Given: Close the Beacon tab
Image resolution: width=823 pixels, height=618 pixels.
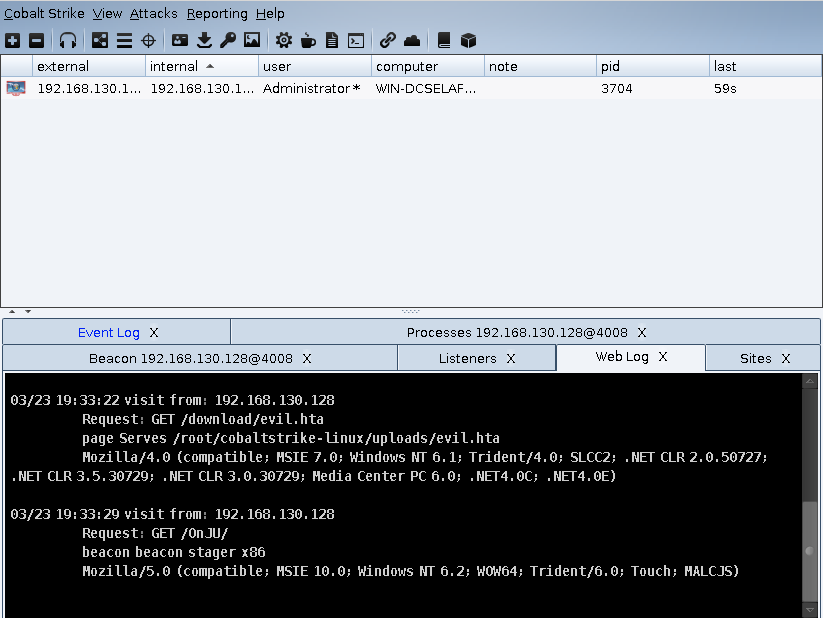Looking at the screenshot, I should tap(307, 359).
